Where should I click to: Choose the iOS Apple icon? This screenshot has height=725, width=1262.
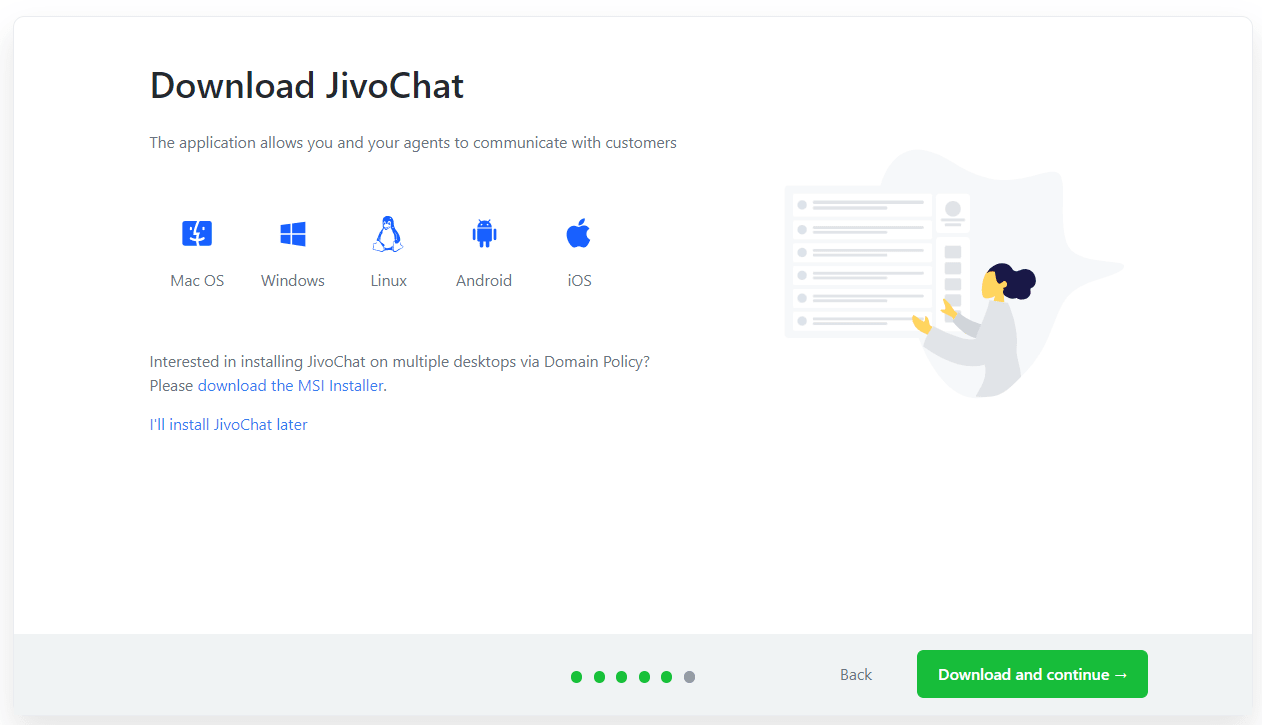pos(579,234)
